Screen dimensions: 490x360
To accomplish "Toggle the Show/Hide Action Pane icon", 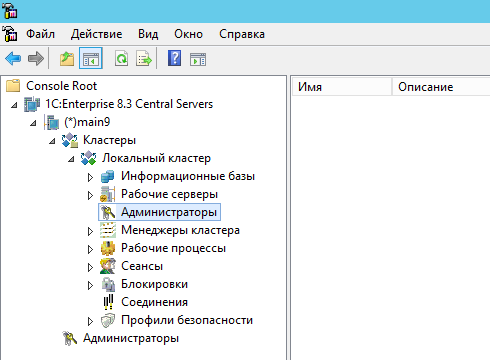I will tap(198, 59).
